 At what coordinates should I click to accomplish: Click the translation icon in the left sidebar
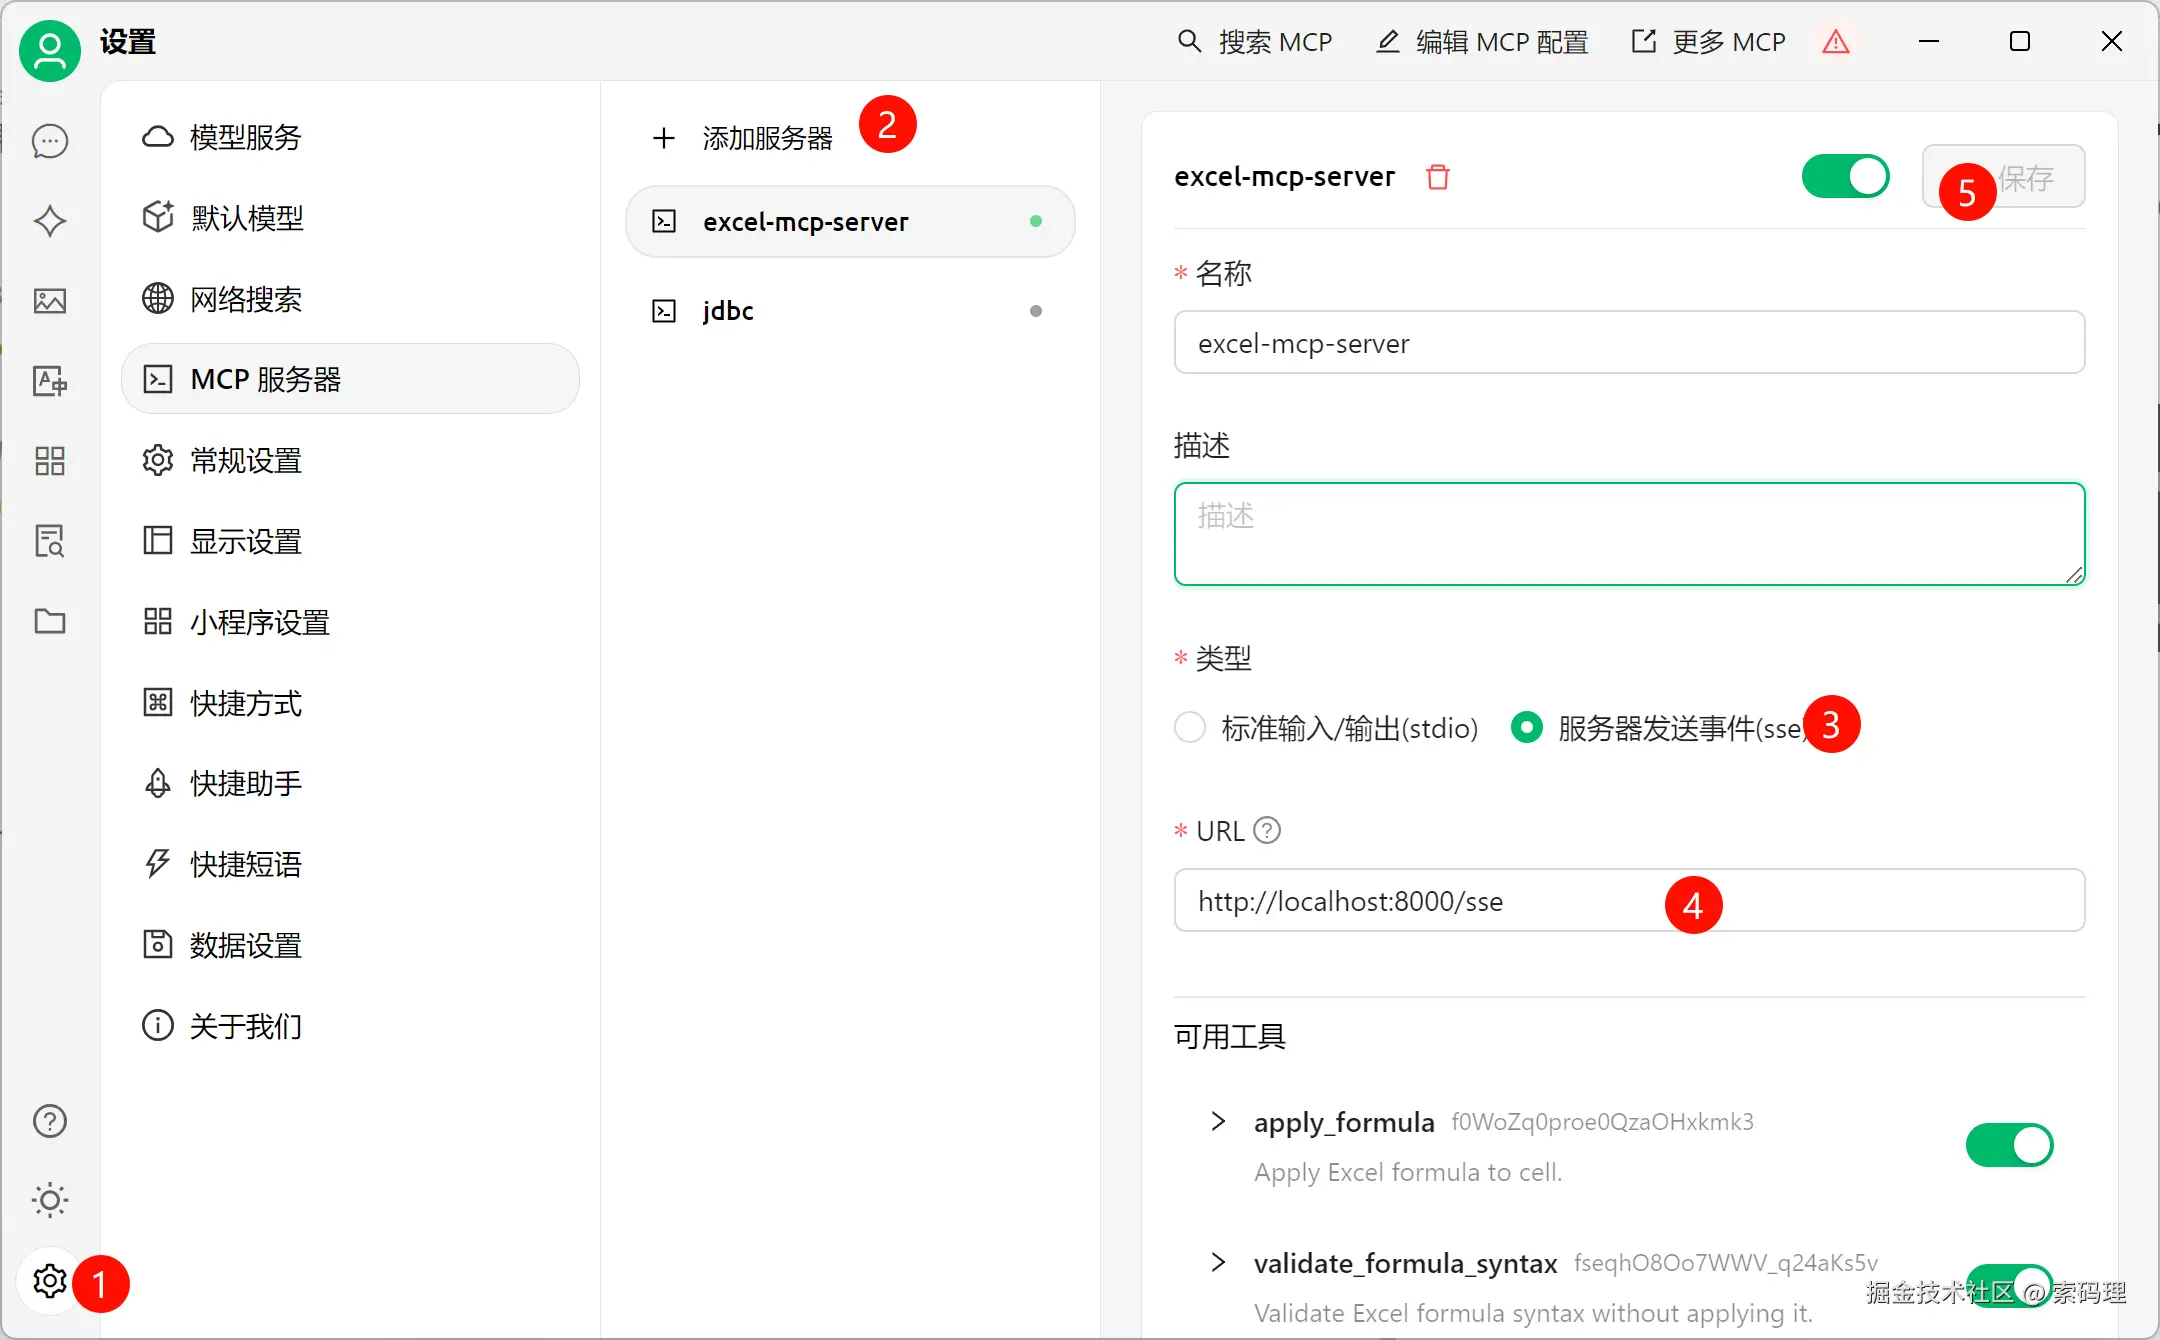coord(49,381)
